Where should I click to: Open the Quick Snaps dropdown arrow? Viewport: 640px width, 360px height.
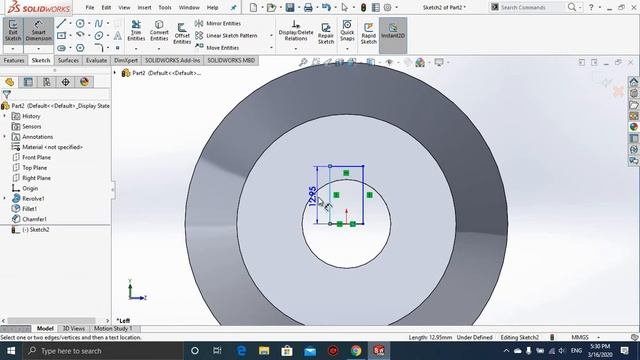347,49
